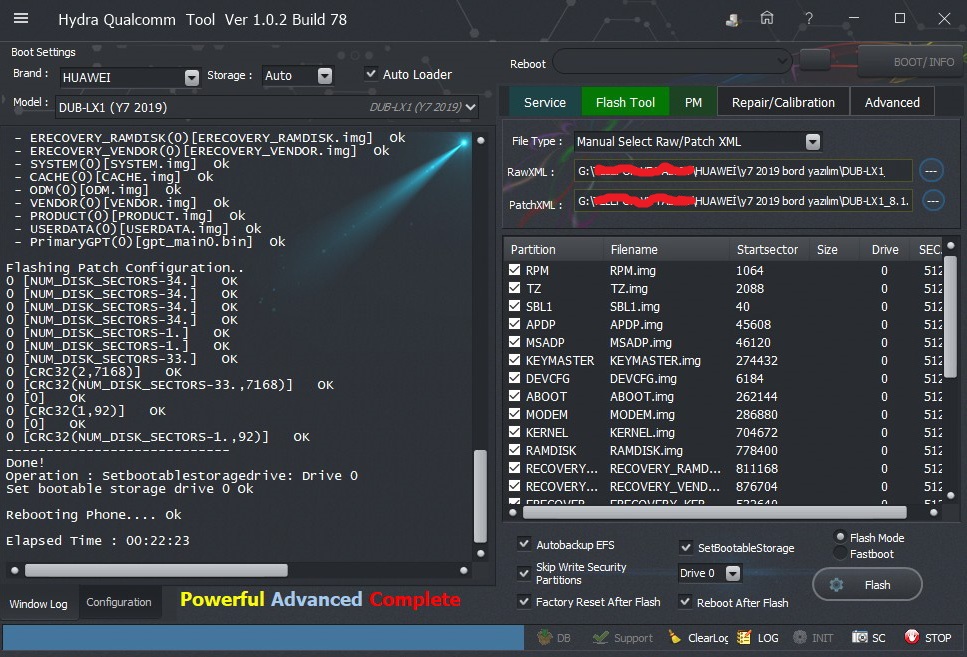The width and height of the screenshot is (967, 657).
Task: Select the Fastboot radio button
Action: (839, 553)
